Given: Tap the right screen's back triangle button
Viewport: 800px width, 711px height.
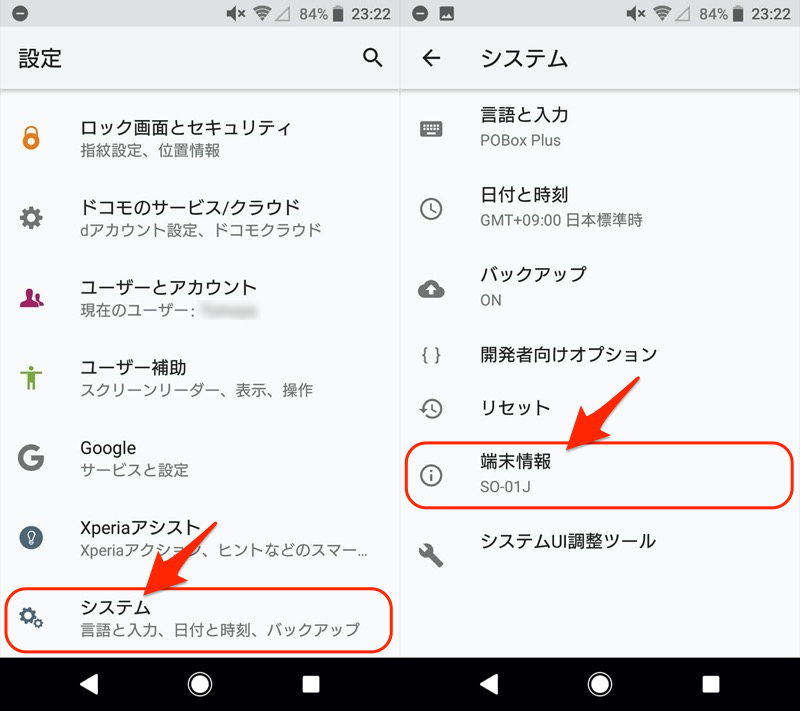Looking at the screenshot, I should pyautogui.click(x=489, y=684).
